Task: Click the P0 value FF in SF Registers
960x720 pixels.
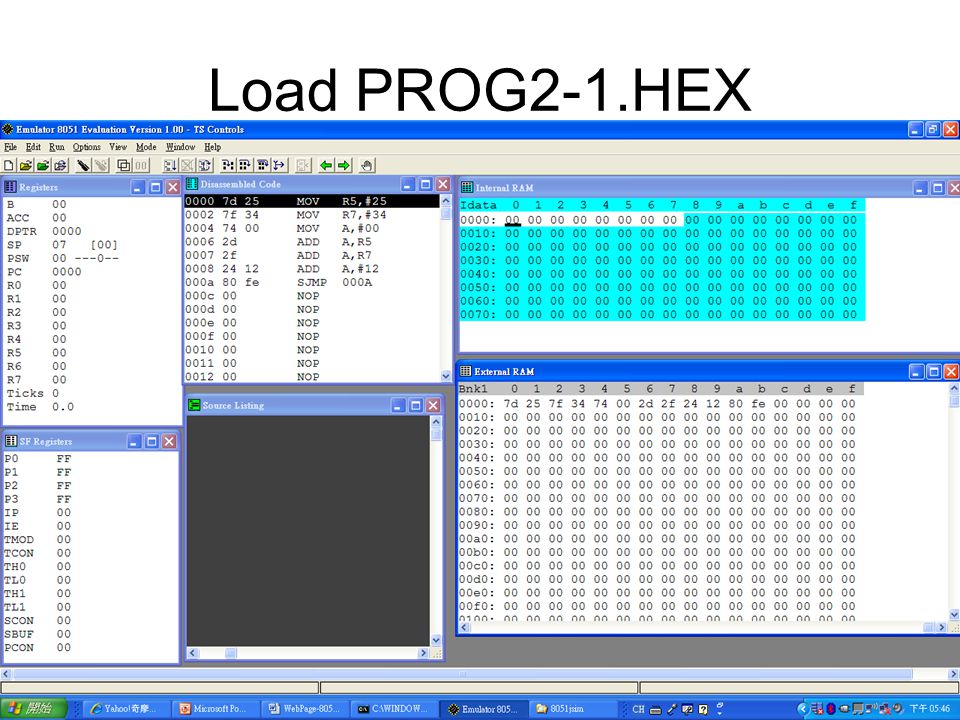Action: tap(64, 459)
